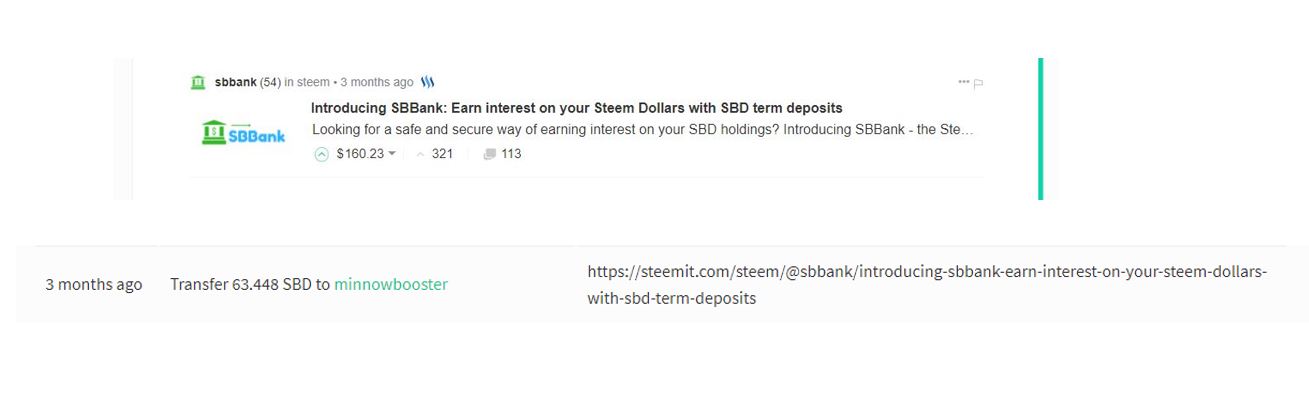Open the 113 comments count

click(511, 154)
